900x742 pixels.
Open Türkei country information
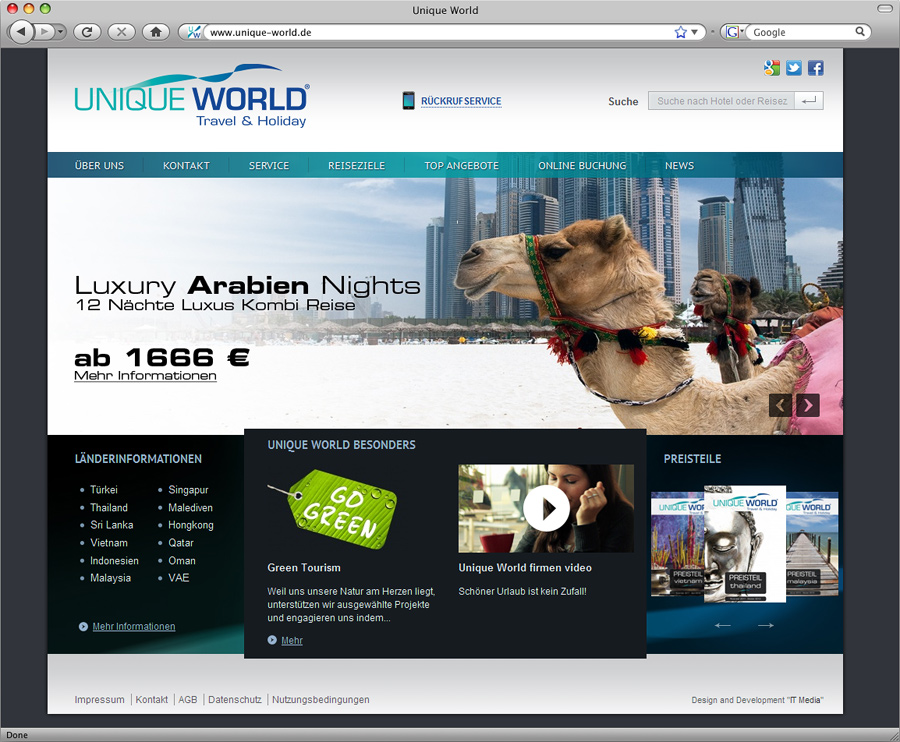104,490
